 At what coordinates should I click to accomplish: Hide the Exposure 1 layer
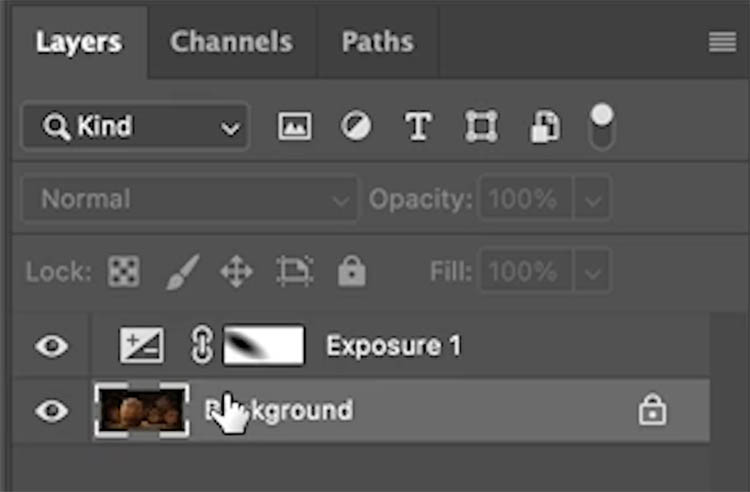[52, 346]
